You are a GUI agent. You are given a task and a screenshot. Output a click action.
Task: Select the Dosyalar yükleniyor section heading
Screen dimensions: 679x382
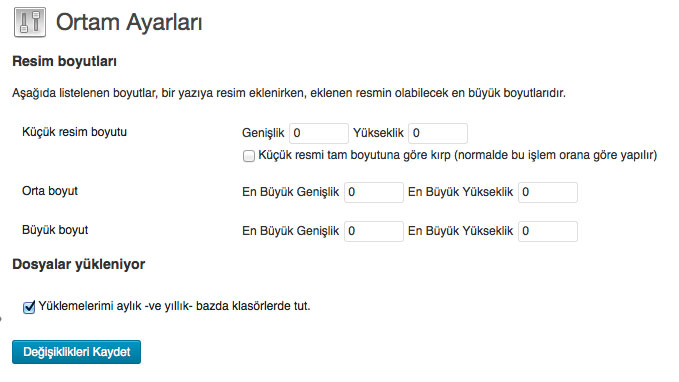(79, 264)
